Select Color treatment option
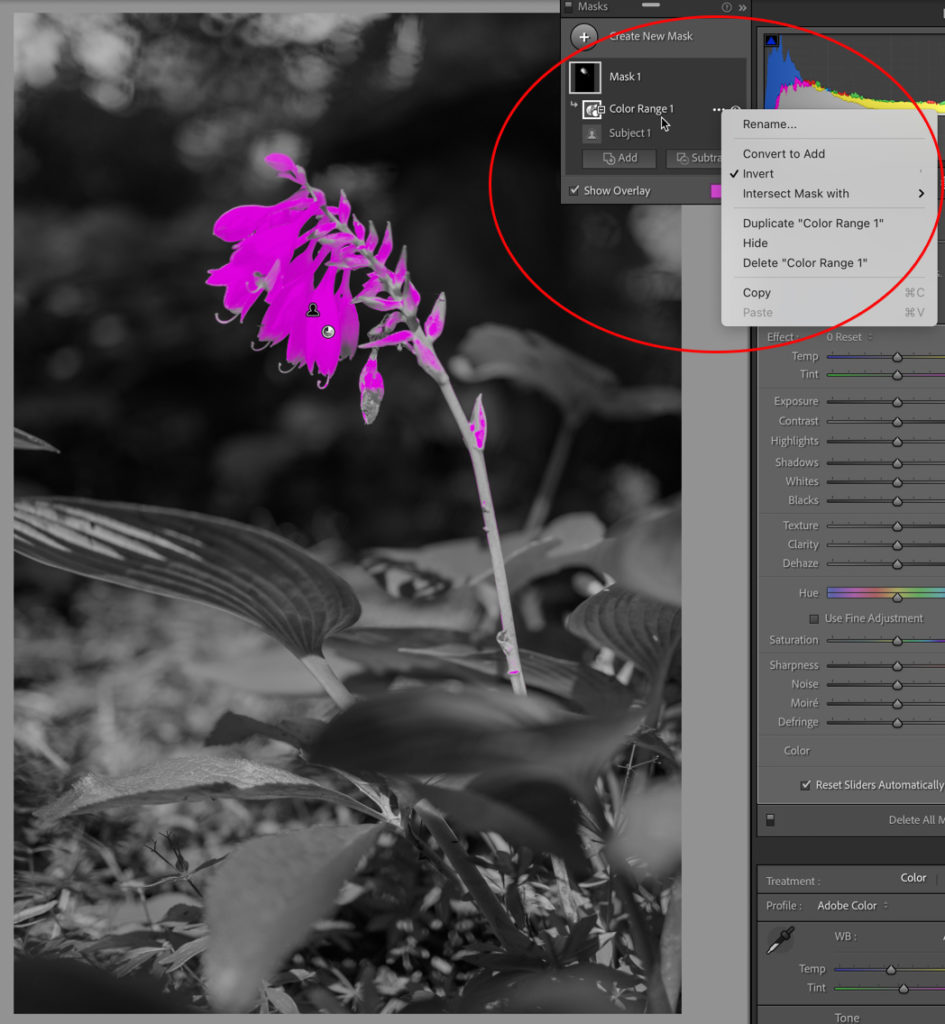This screenshot has width=945, height=1024. 912,878
